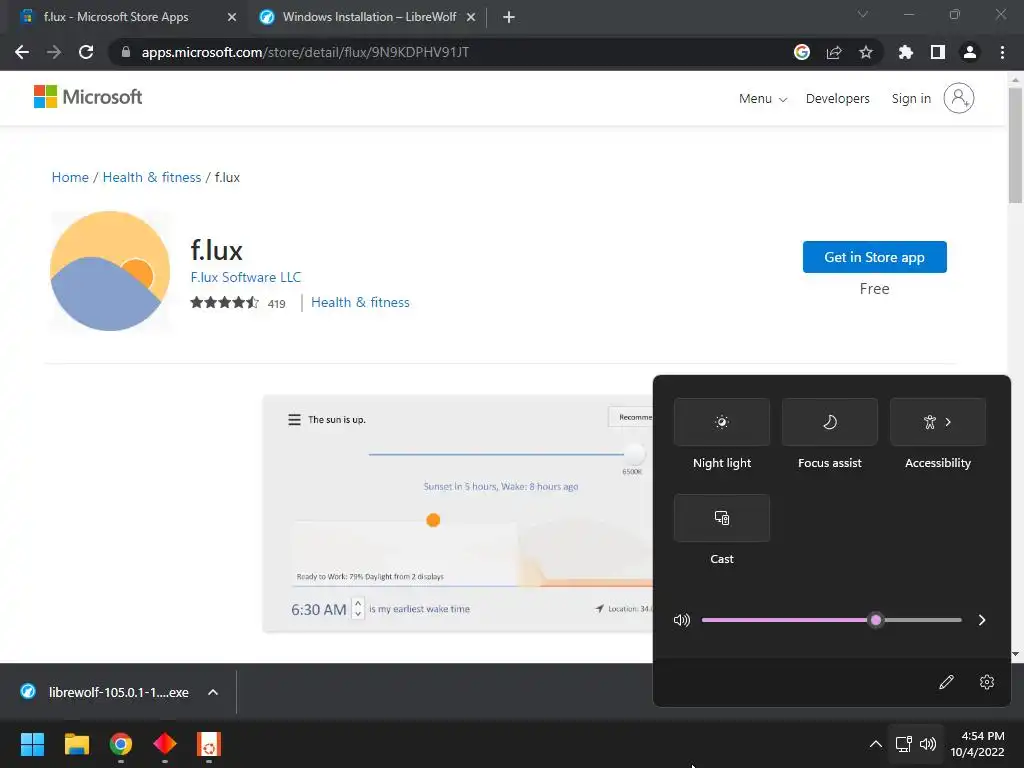
Task: Open a new browser tab
Action: [509, 17]
